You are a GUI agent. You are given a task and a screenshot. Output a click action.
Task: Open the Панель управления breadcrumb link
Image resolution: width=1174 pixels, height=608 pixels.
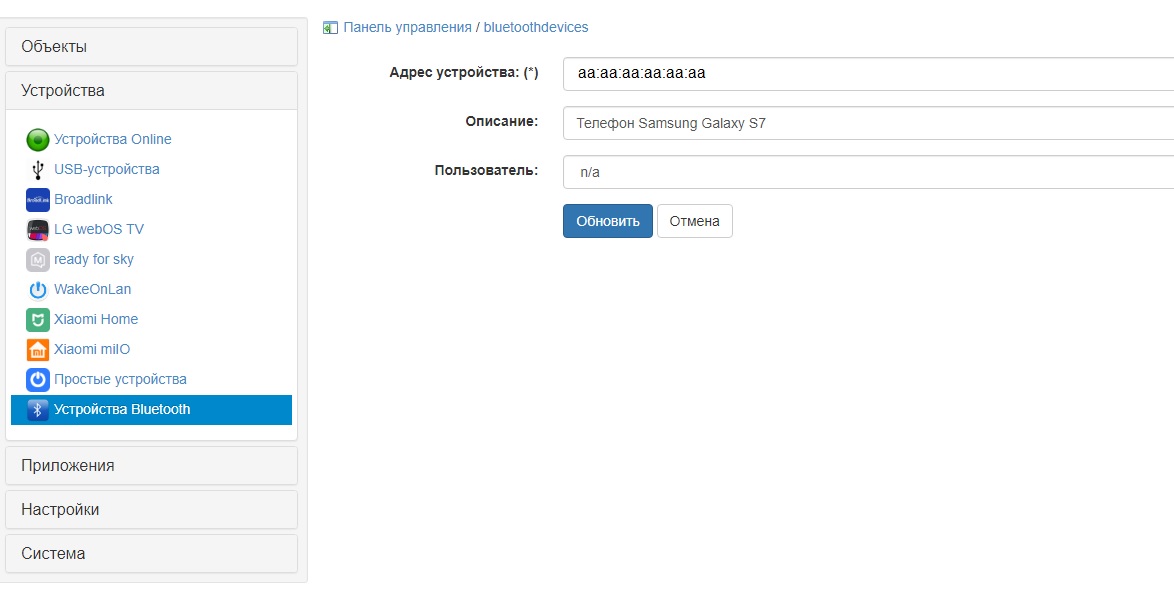pos(405,28)
